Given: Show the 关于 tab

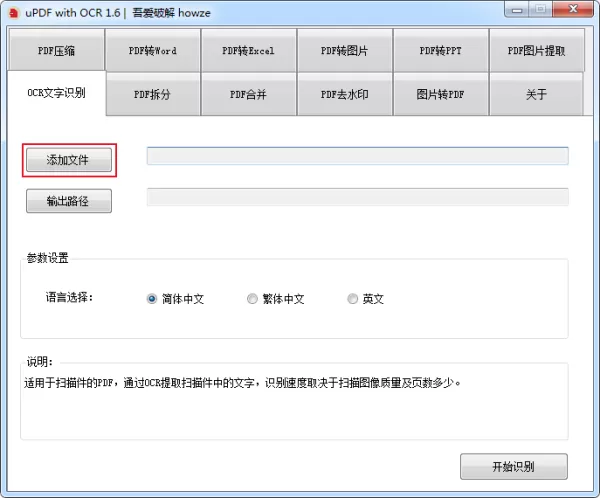Looking at the screenshot, I should 536,94.
